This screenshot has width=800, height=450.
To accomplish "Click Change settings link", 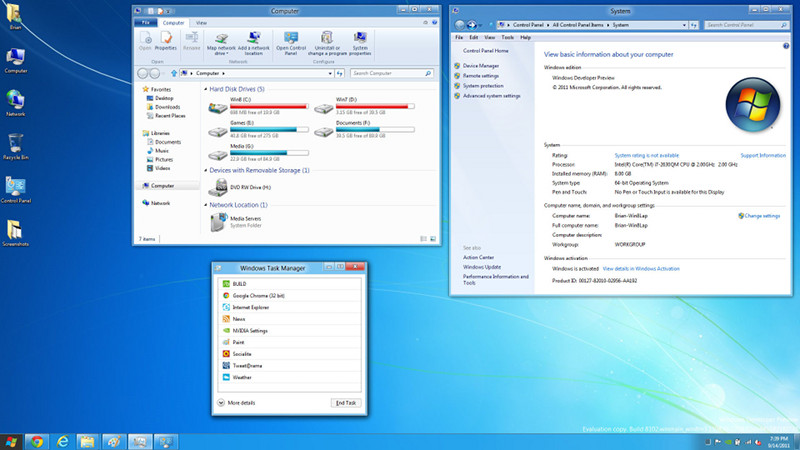I will [x=762, y=216].
